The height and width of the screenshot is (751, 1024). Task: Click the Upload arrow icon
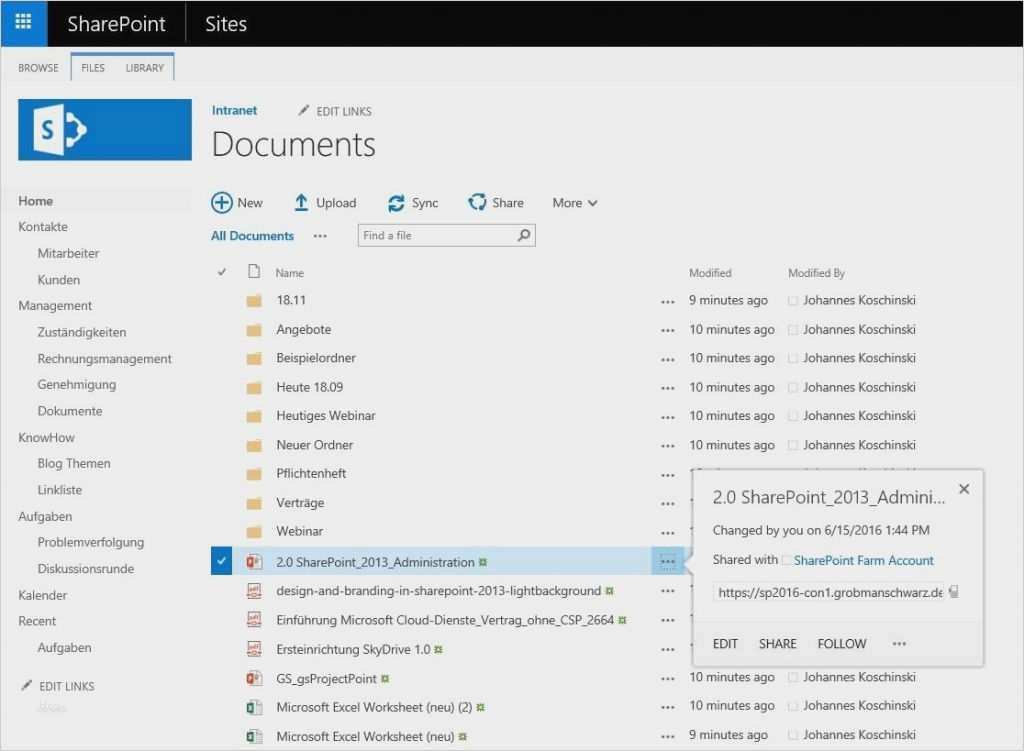[x=301, y=202]
